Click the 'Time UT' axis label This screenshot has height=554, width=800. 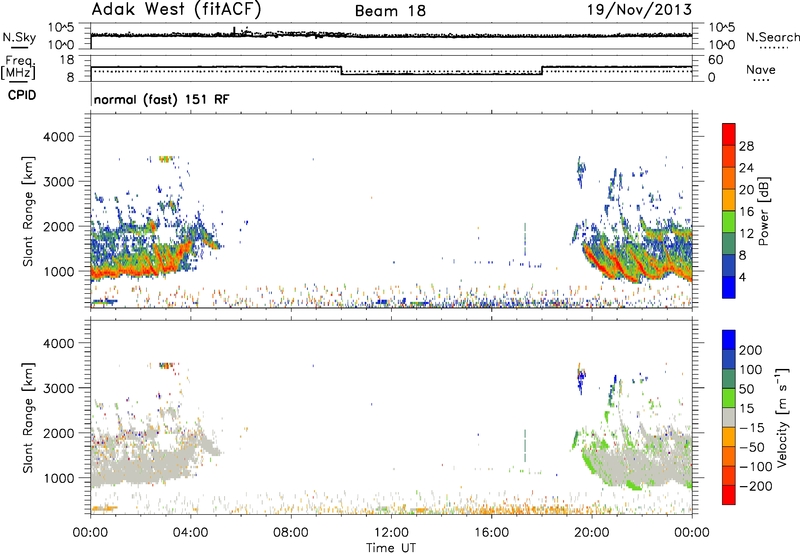[391, 548]
